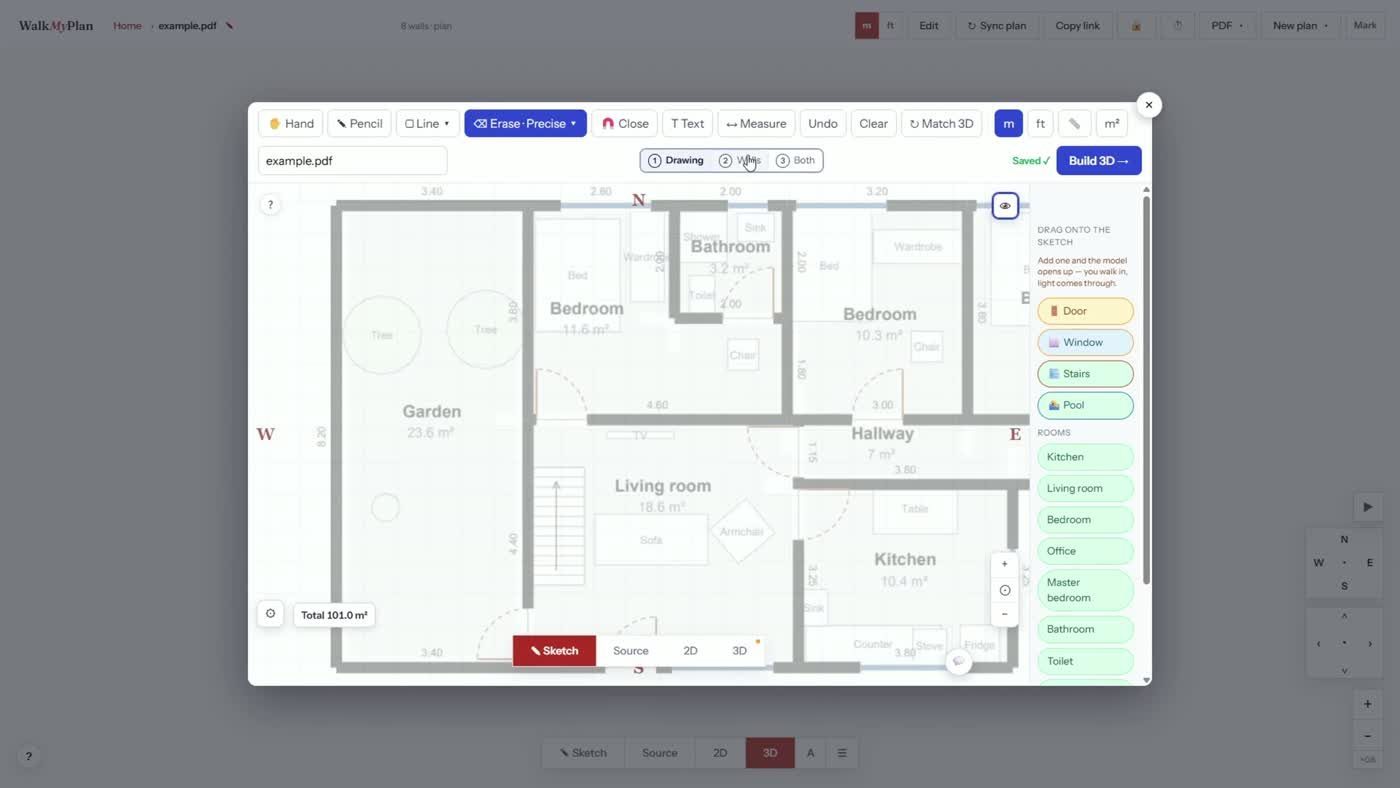Select the Walls step option
The height and width of the screenshot is (788, 1400).
740,160
